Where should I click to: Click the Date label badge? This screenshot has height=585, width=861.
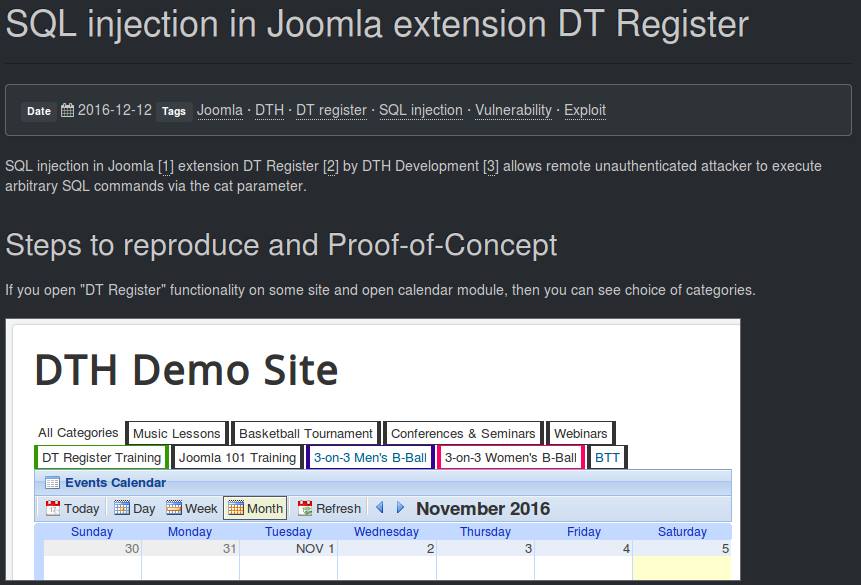pos(38,111)
